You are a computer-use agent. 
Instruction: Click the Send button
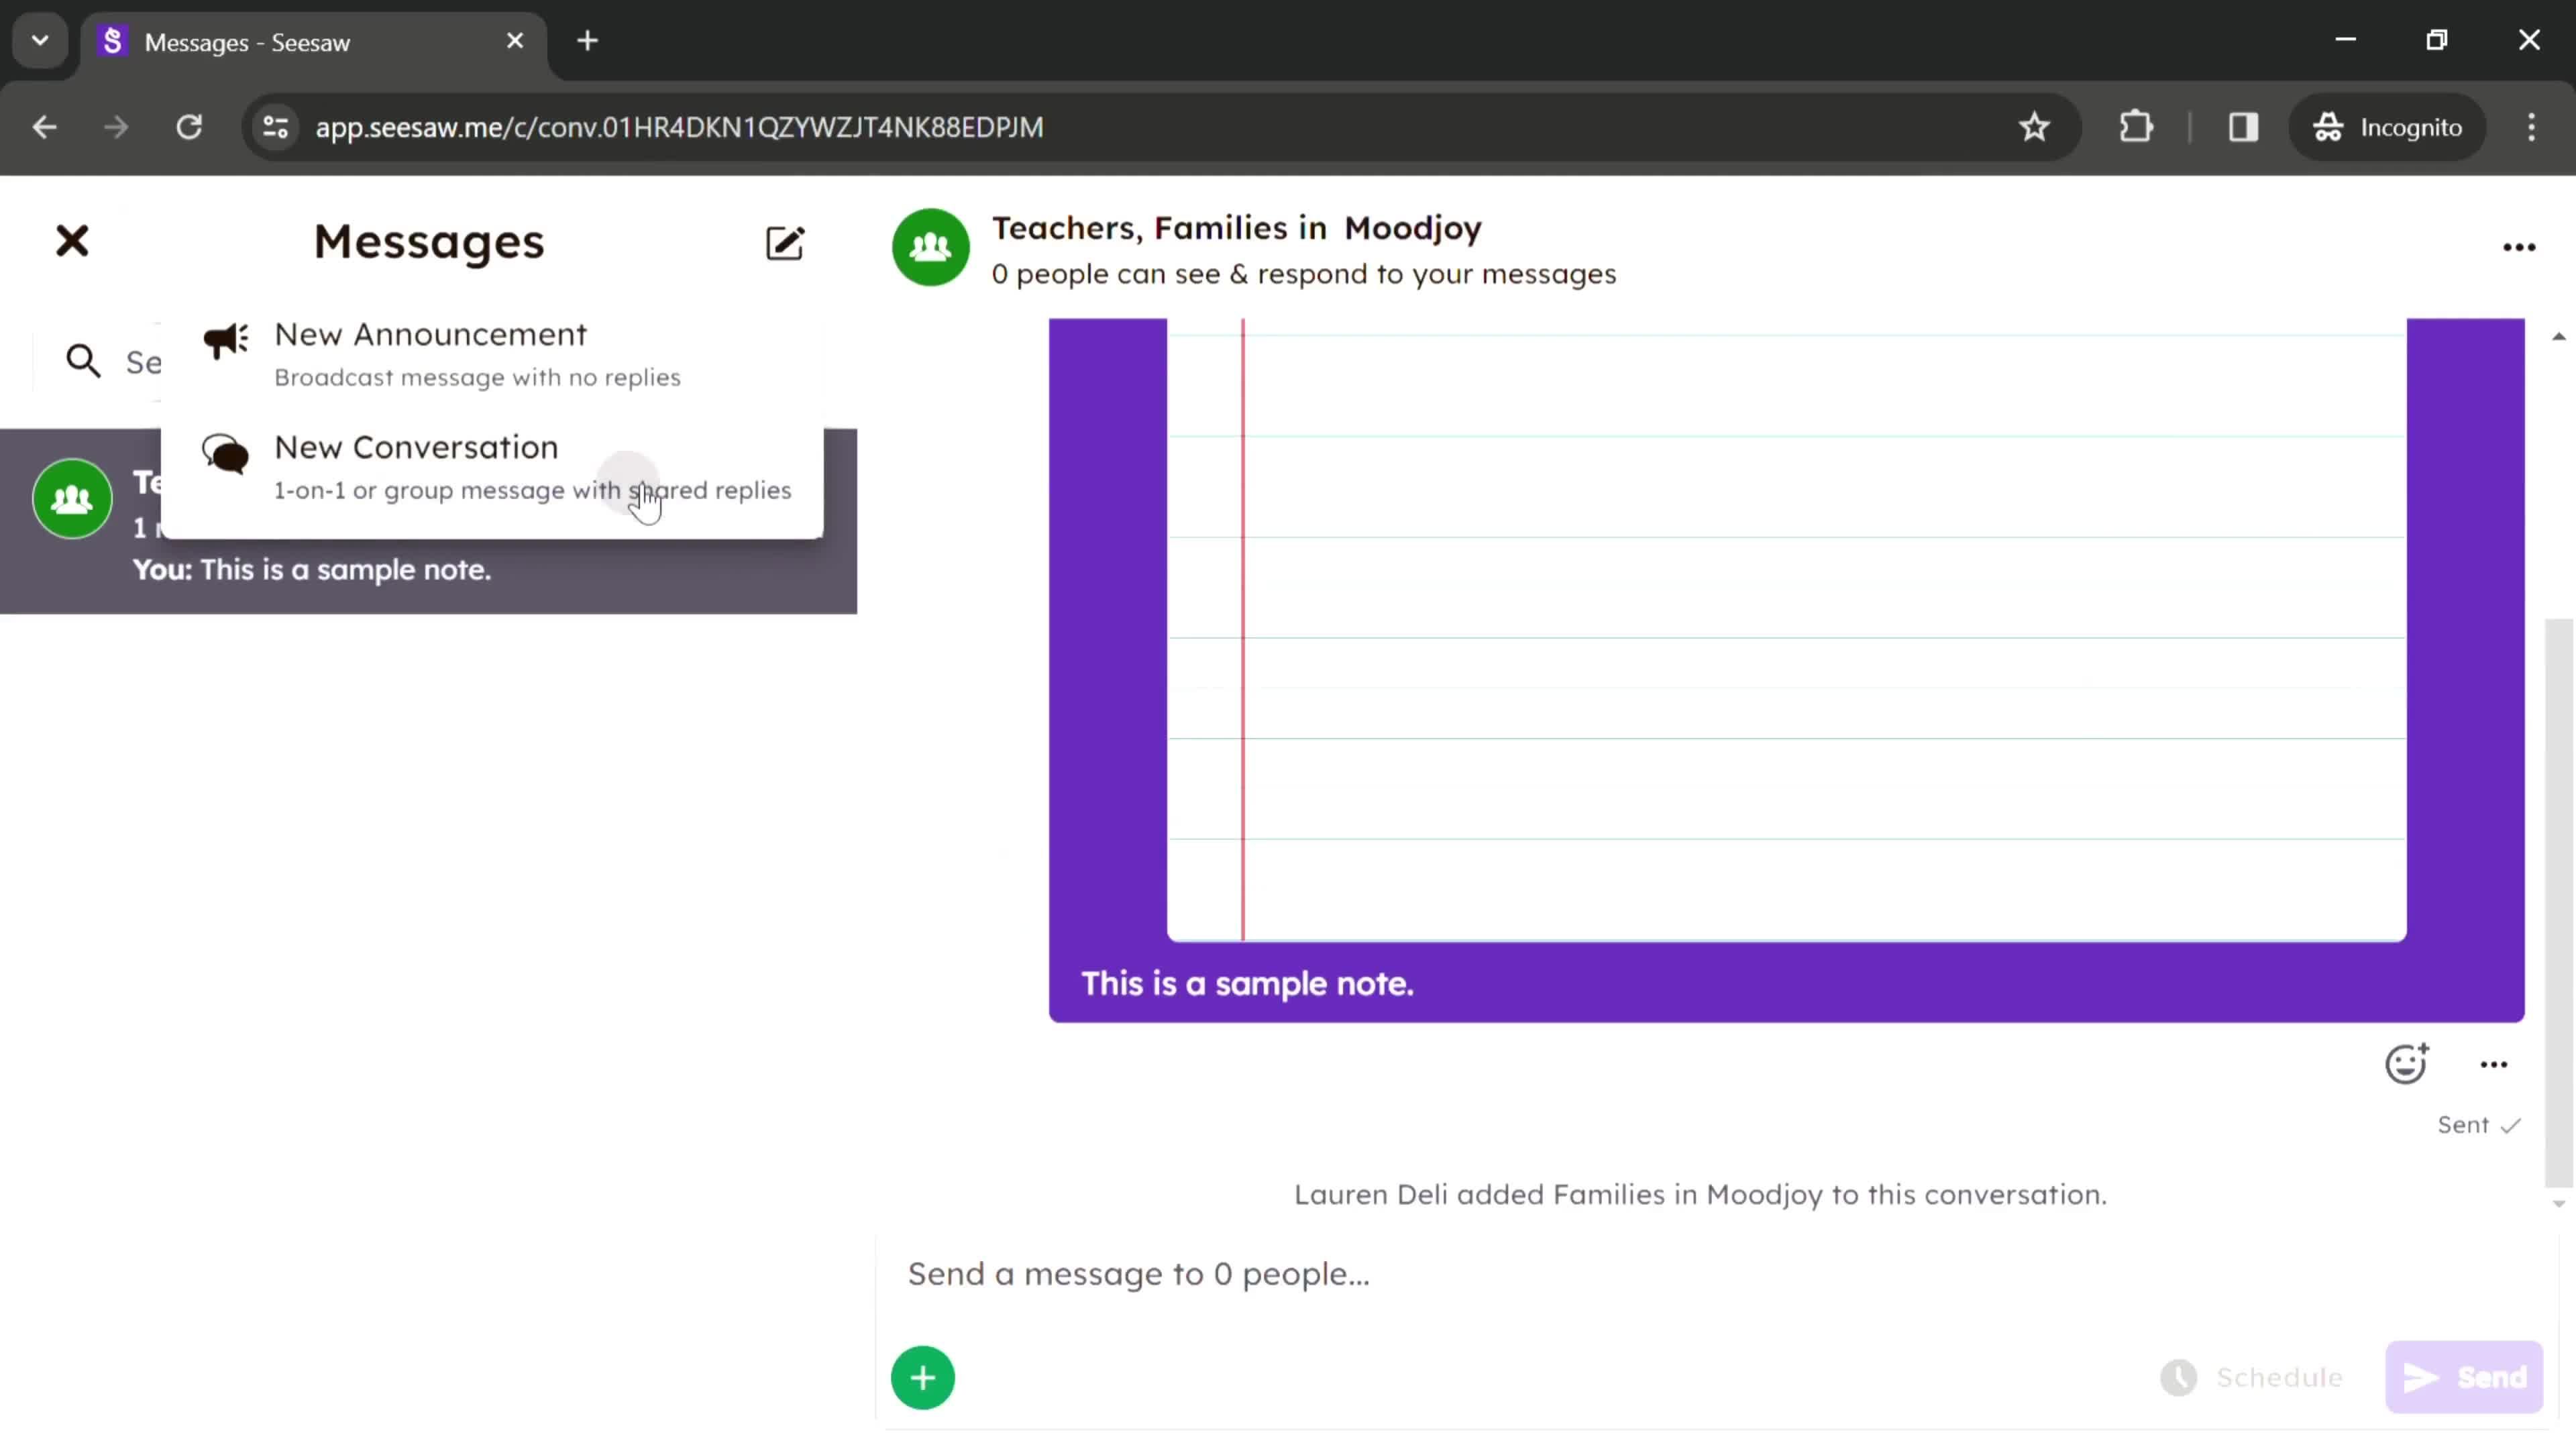[x=2464, y=1377]
